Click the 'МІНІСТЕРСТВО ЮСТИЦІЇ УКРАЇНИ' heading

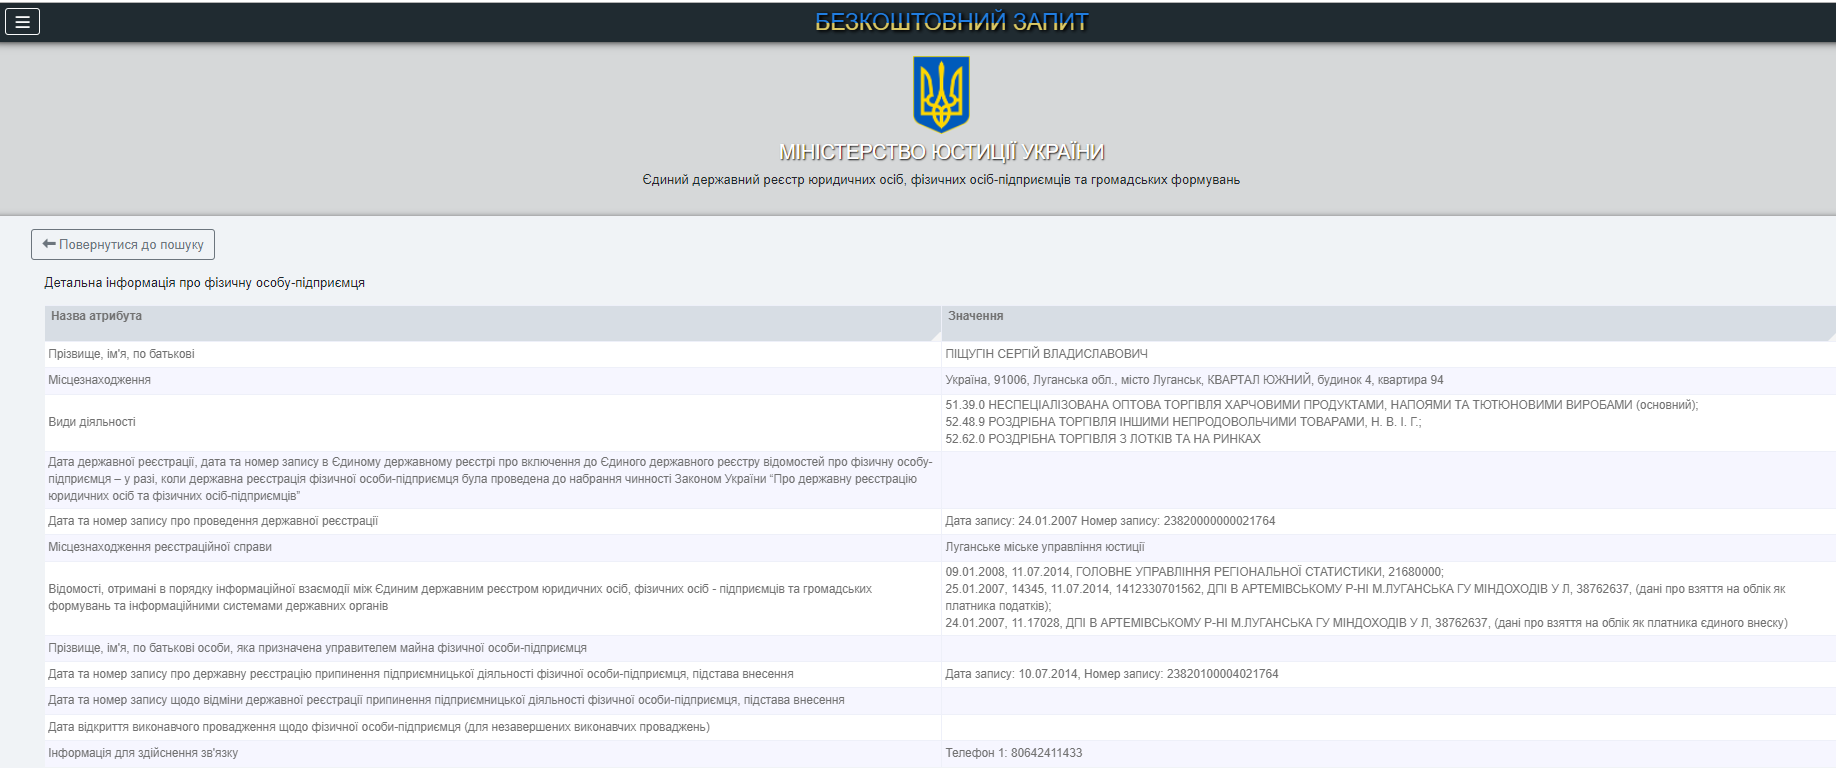click(941, 152)
